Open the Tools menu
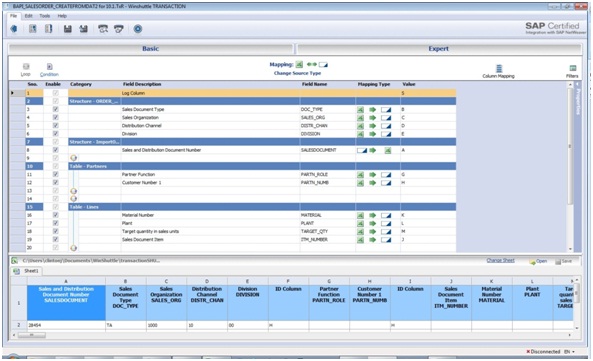593x361 pixels. coord(45,16)
